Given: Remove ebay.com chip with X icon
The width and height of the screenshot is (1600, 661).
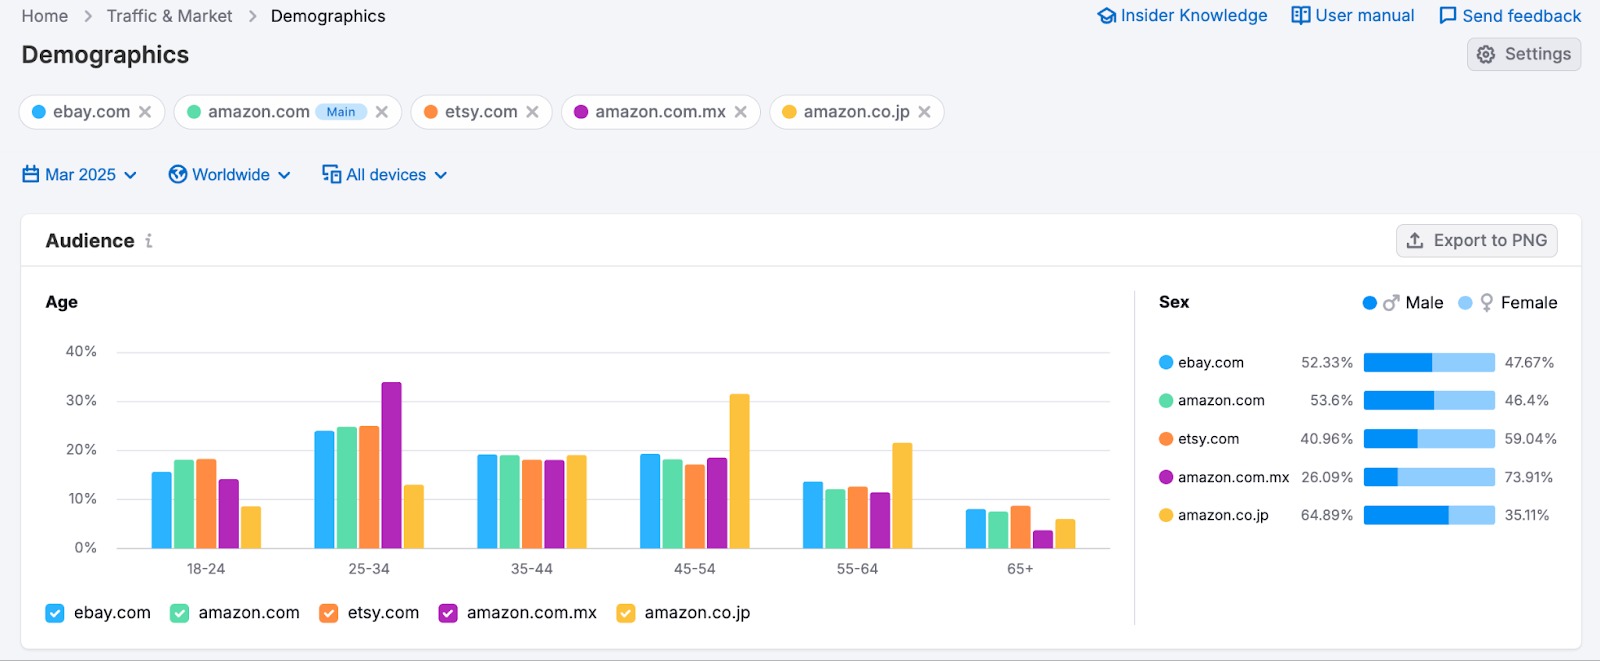Looking at the screenshot, I should (145, 112).
